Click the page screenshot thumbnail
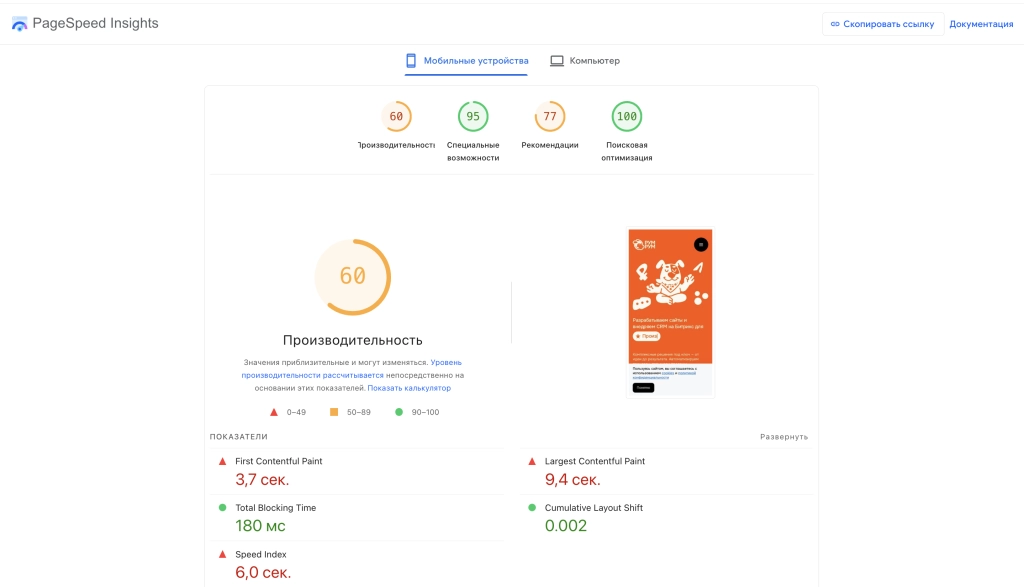 [x=669, y=312]
